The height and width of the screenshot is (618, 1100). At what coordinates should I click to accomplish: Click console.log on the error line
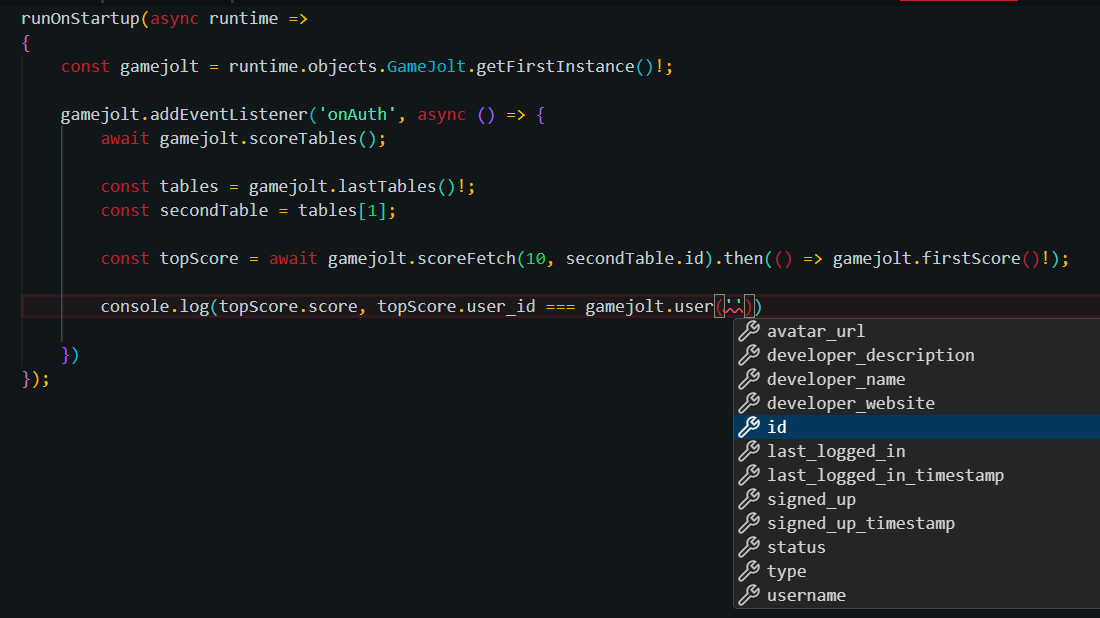pos(154,307)
